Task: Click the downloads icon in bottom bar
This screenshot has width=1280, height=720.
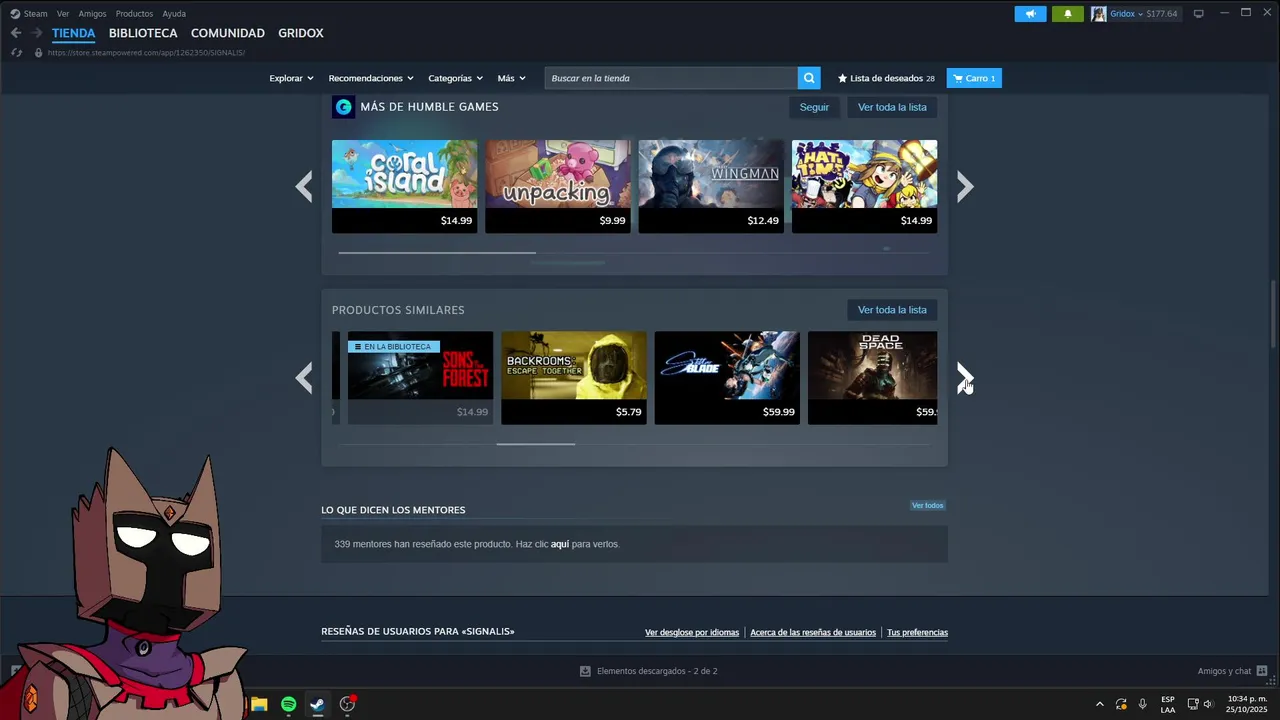Action: 585,671
